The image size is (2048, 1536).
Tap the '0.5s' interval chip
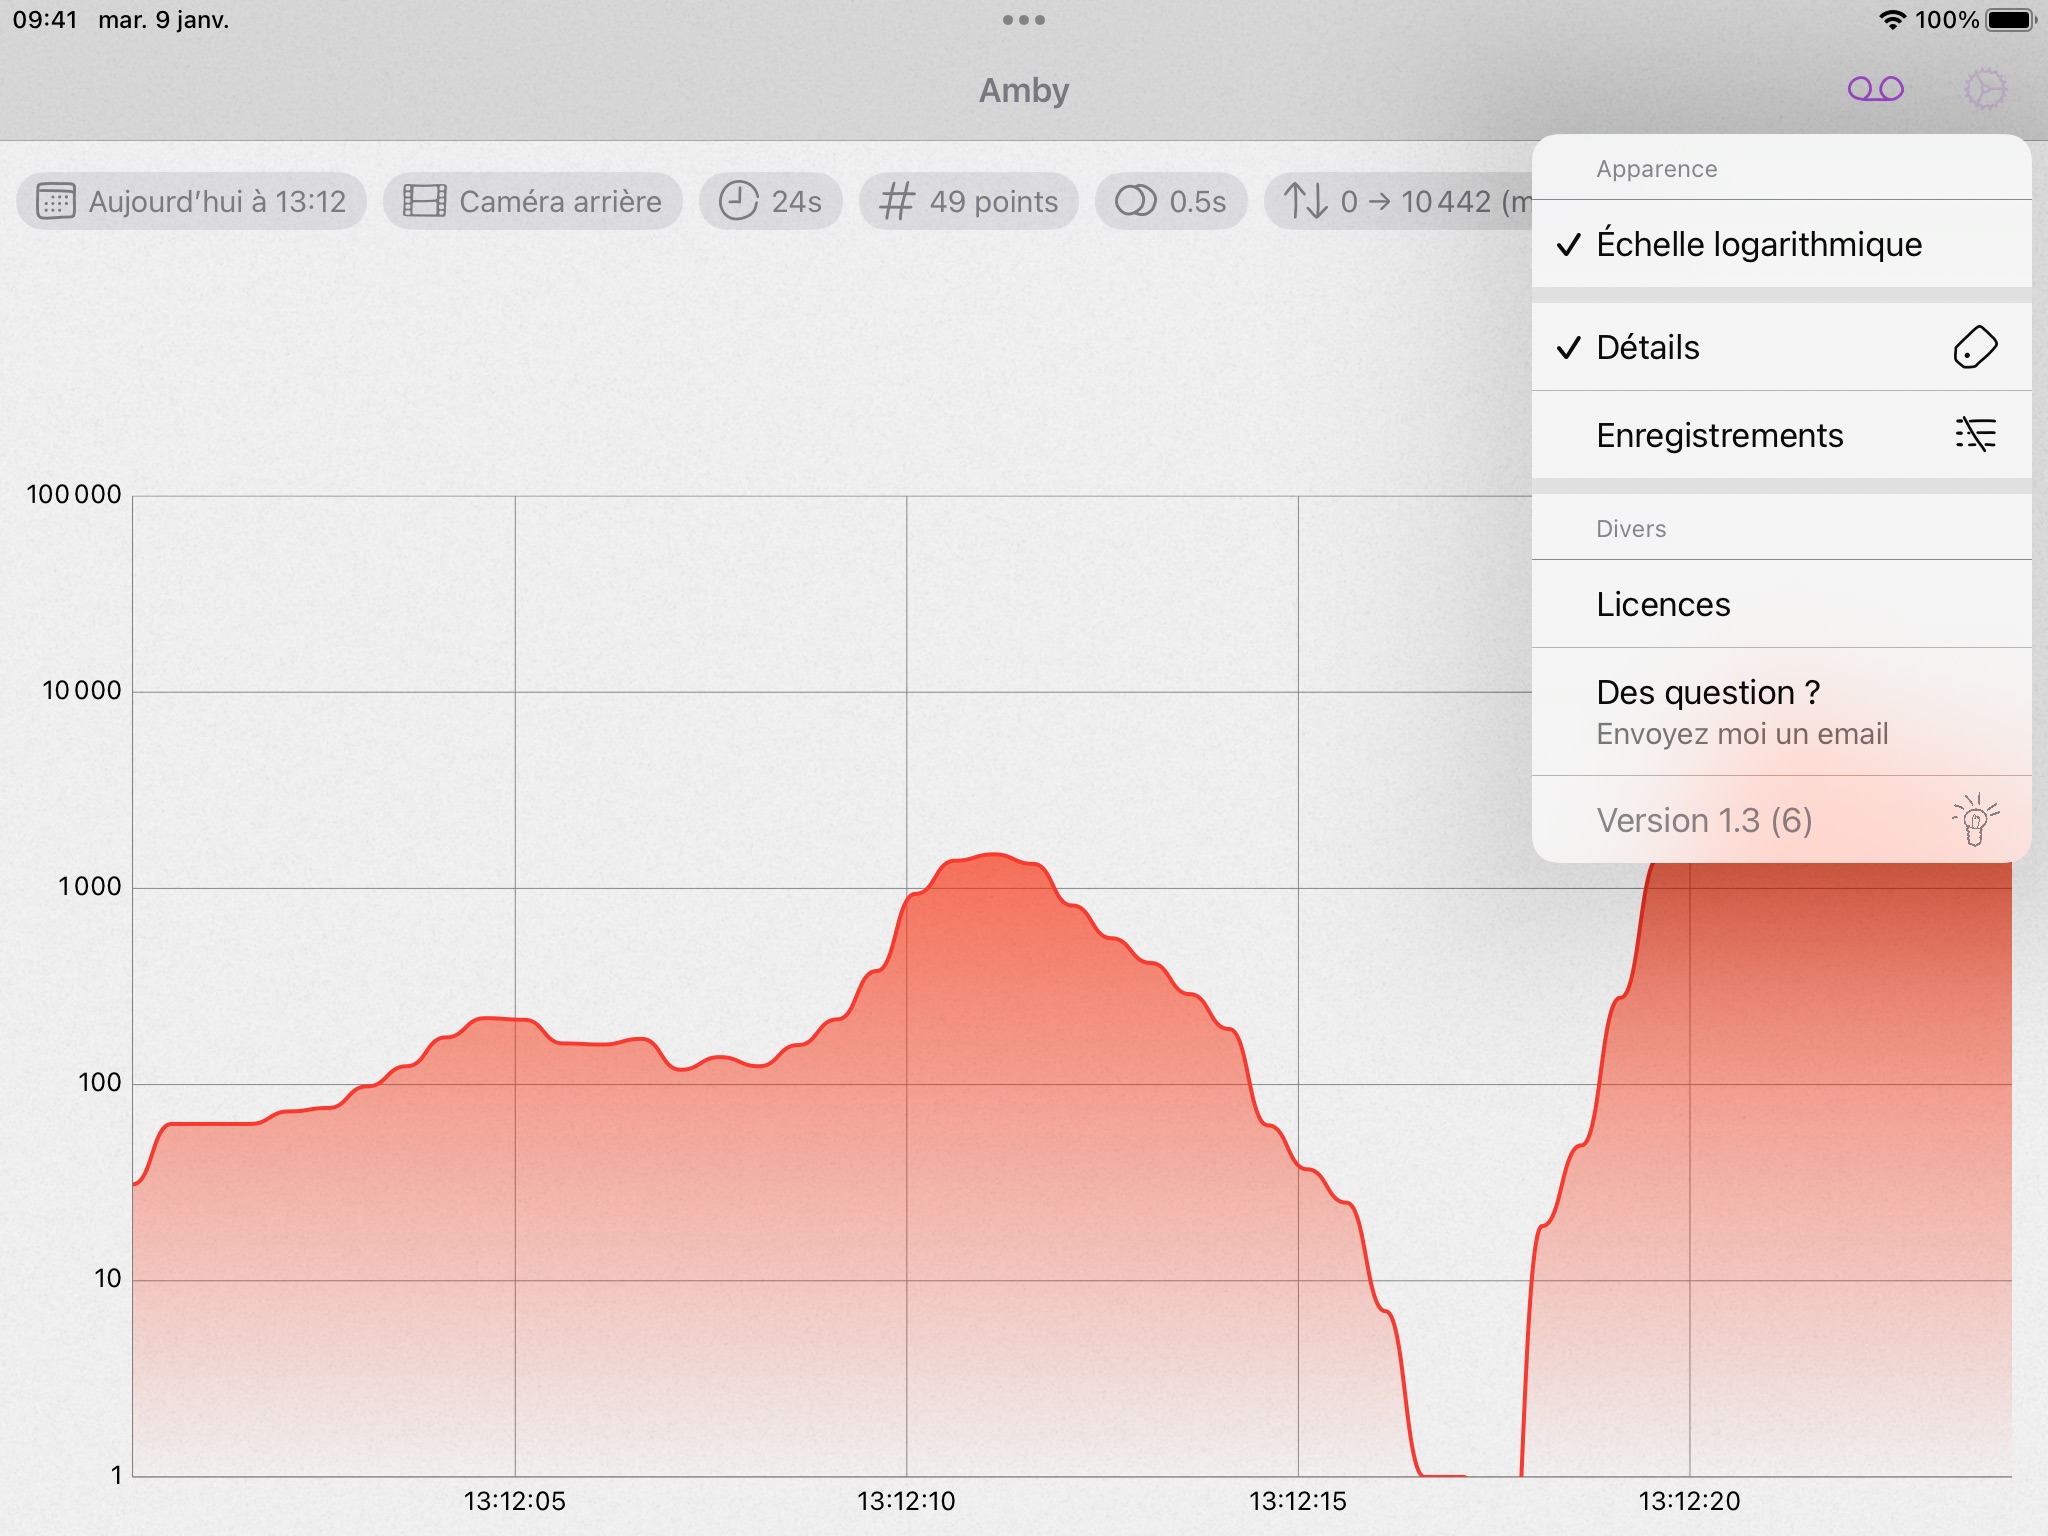click(x=1171, y=201)
